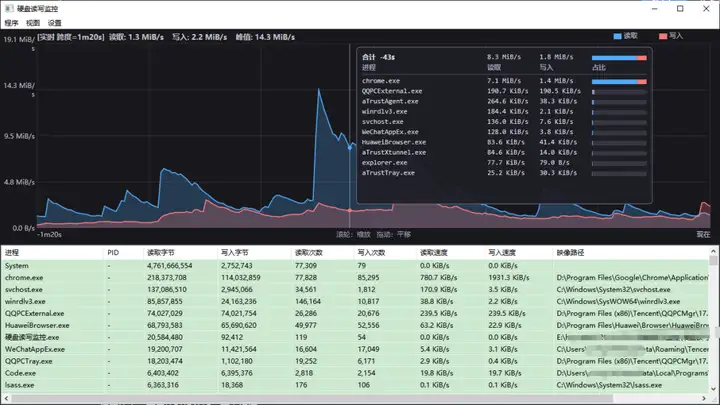The image size is (720, 405).
Task: Click the 写入: 2.2 MiB/s readout
Action: [200, 37]
